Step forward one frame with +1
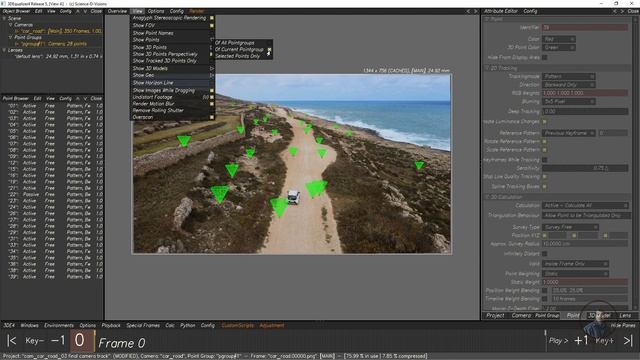The height and width of the screenshot is (360, 640). 581,340
